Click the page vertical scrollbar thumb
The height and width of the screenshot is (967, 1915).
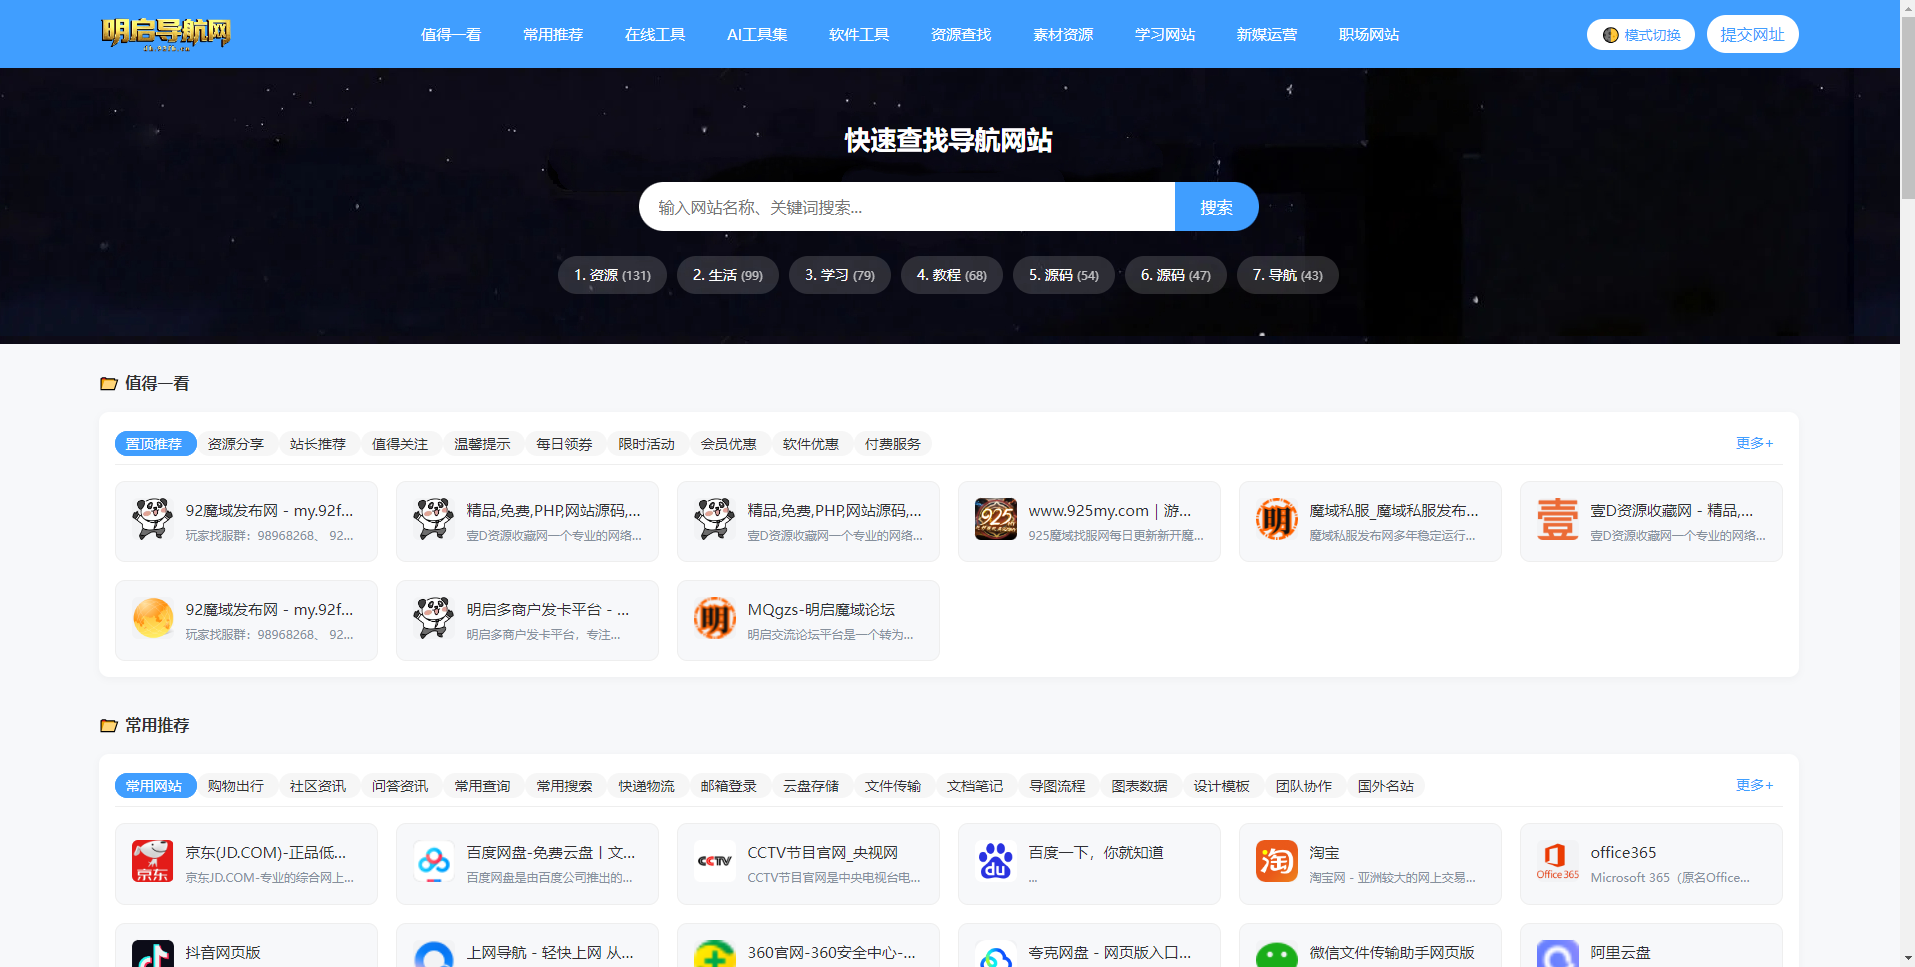pos(1907,109)
